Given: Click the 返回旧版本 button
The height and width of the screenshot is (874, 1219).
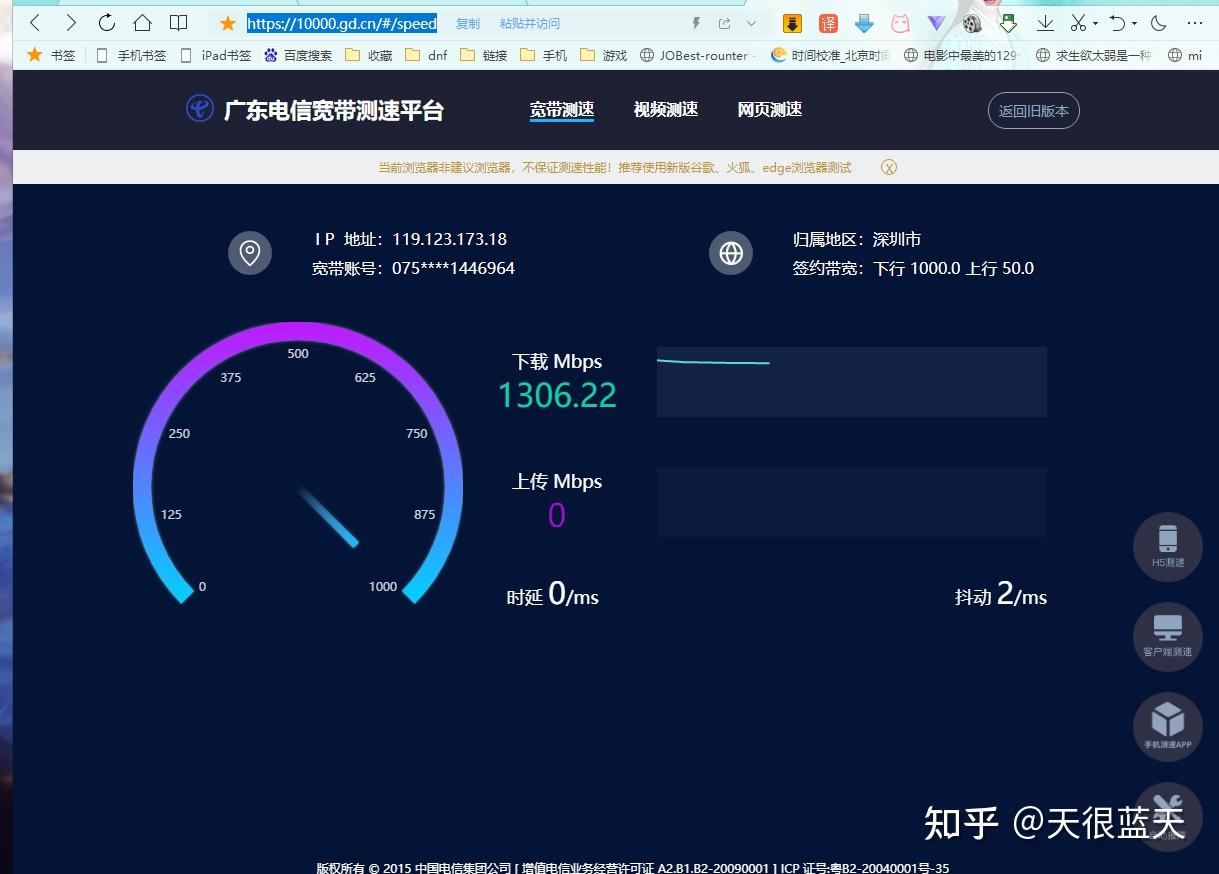Looking at the screenshot, I should 1034,111.
